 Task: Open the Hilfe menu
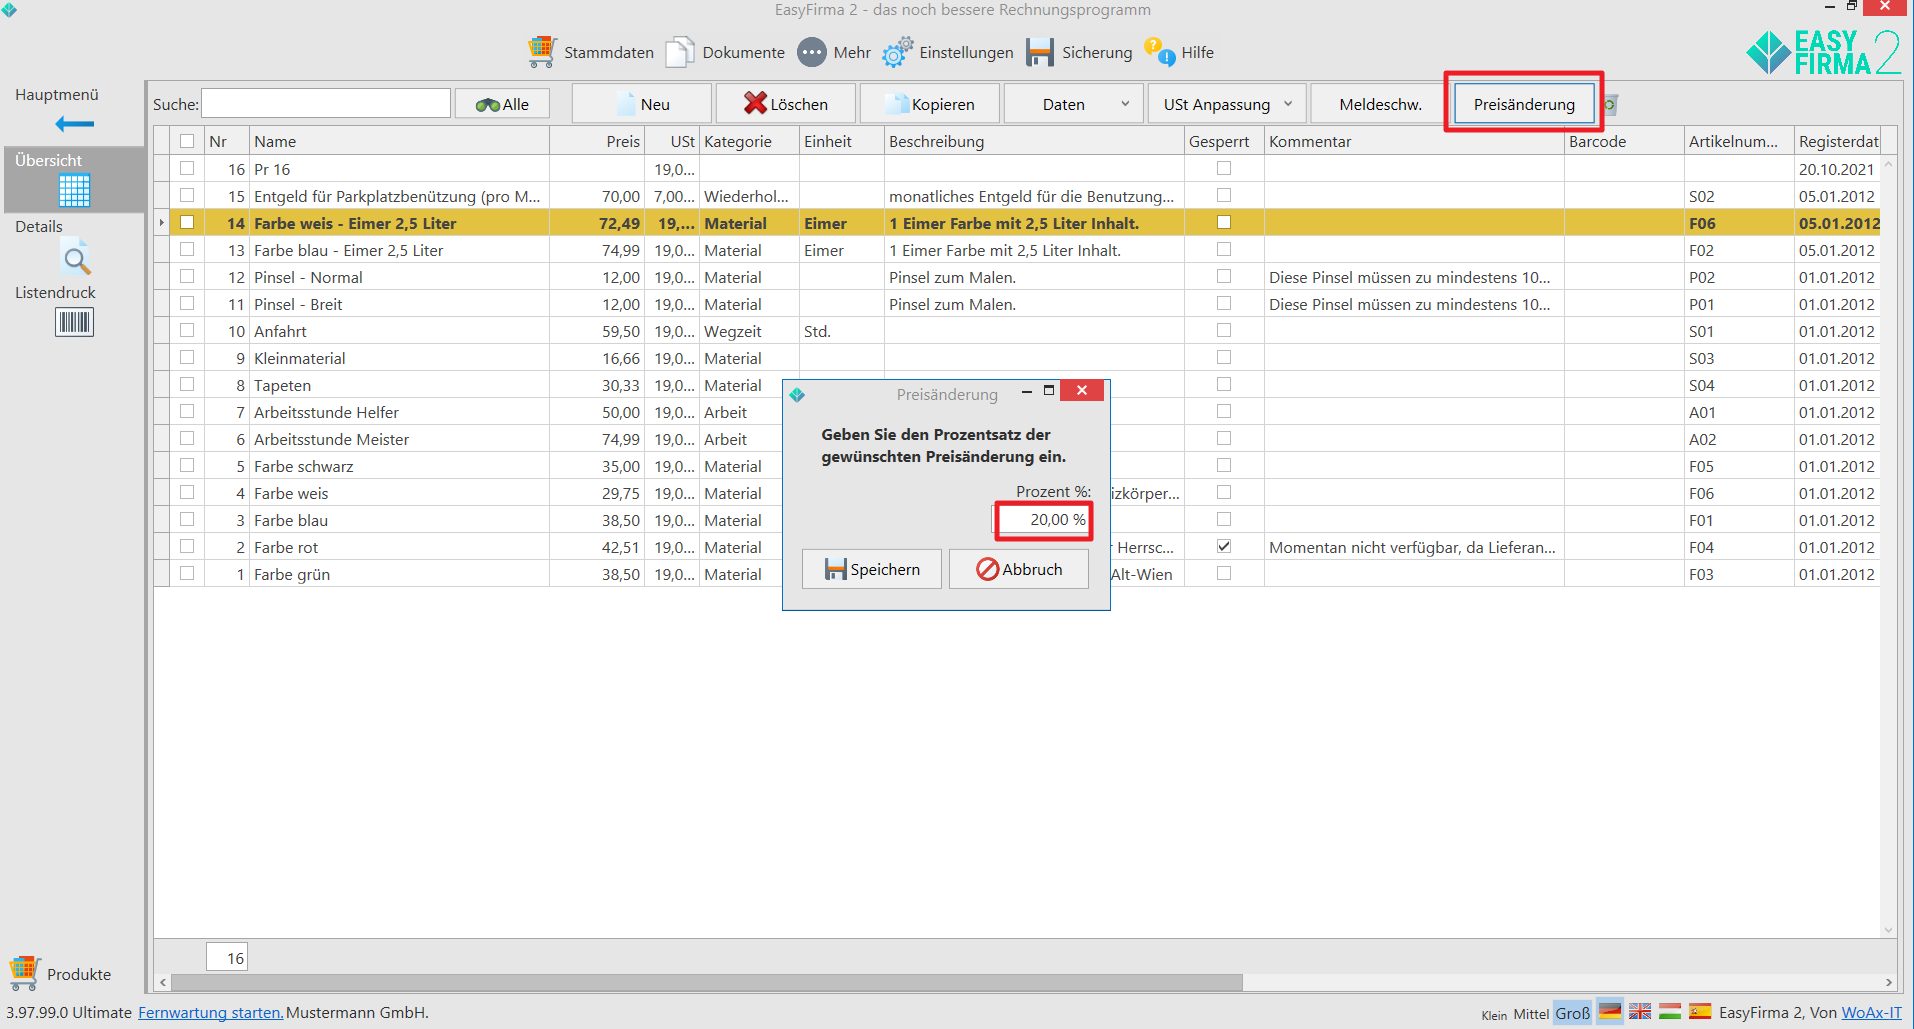(1197, 52)
